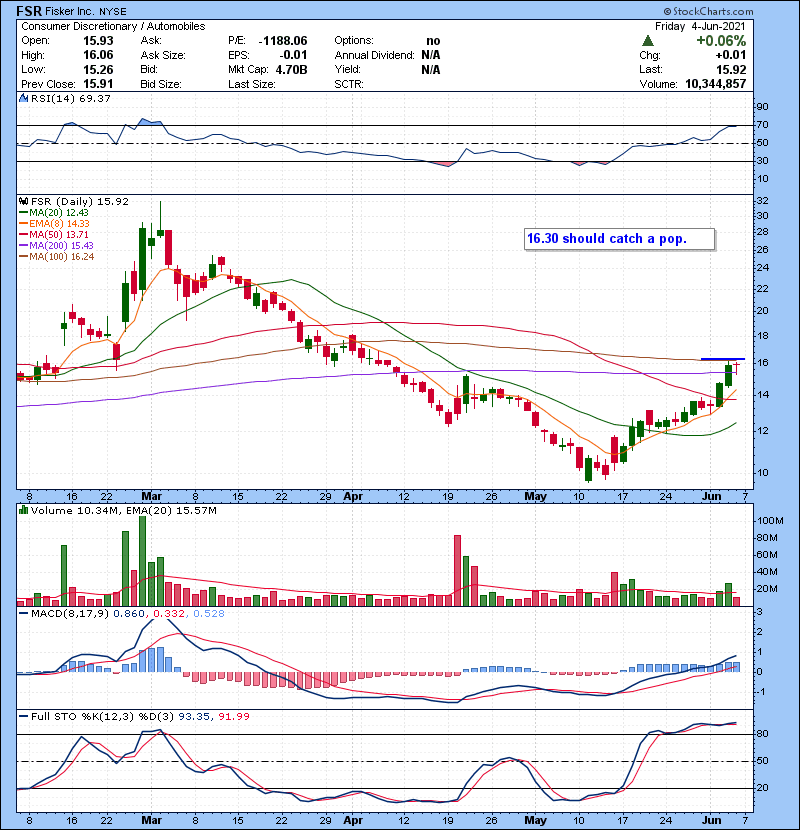Click the green up-arrow change indicator

647,41
